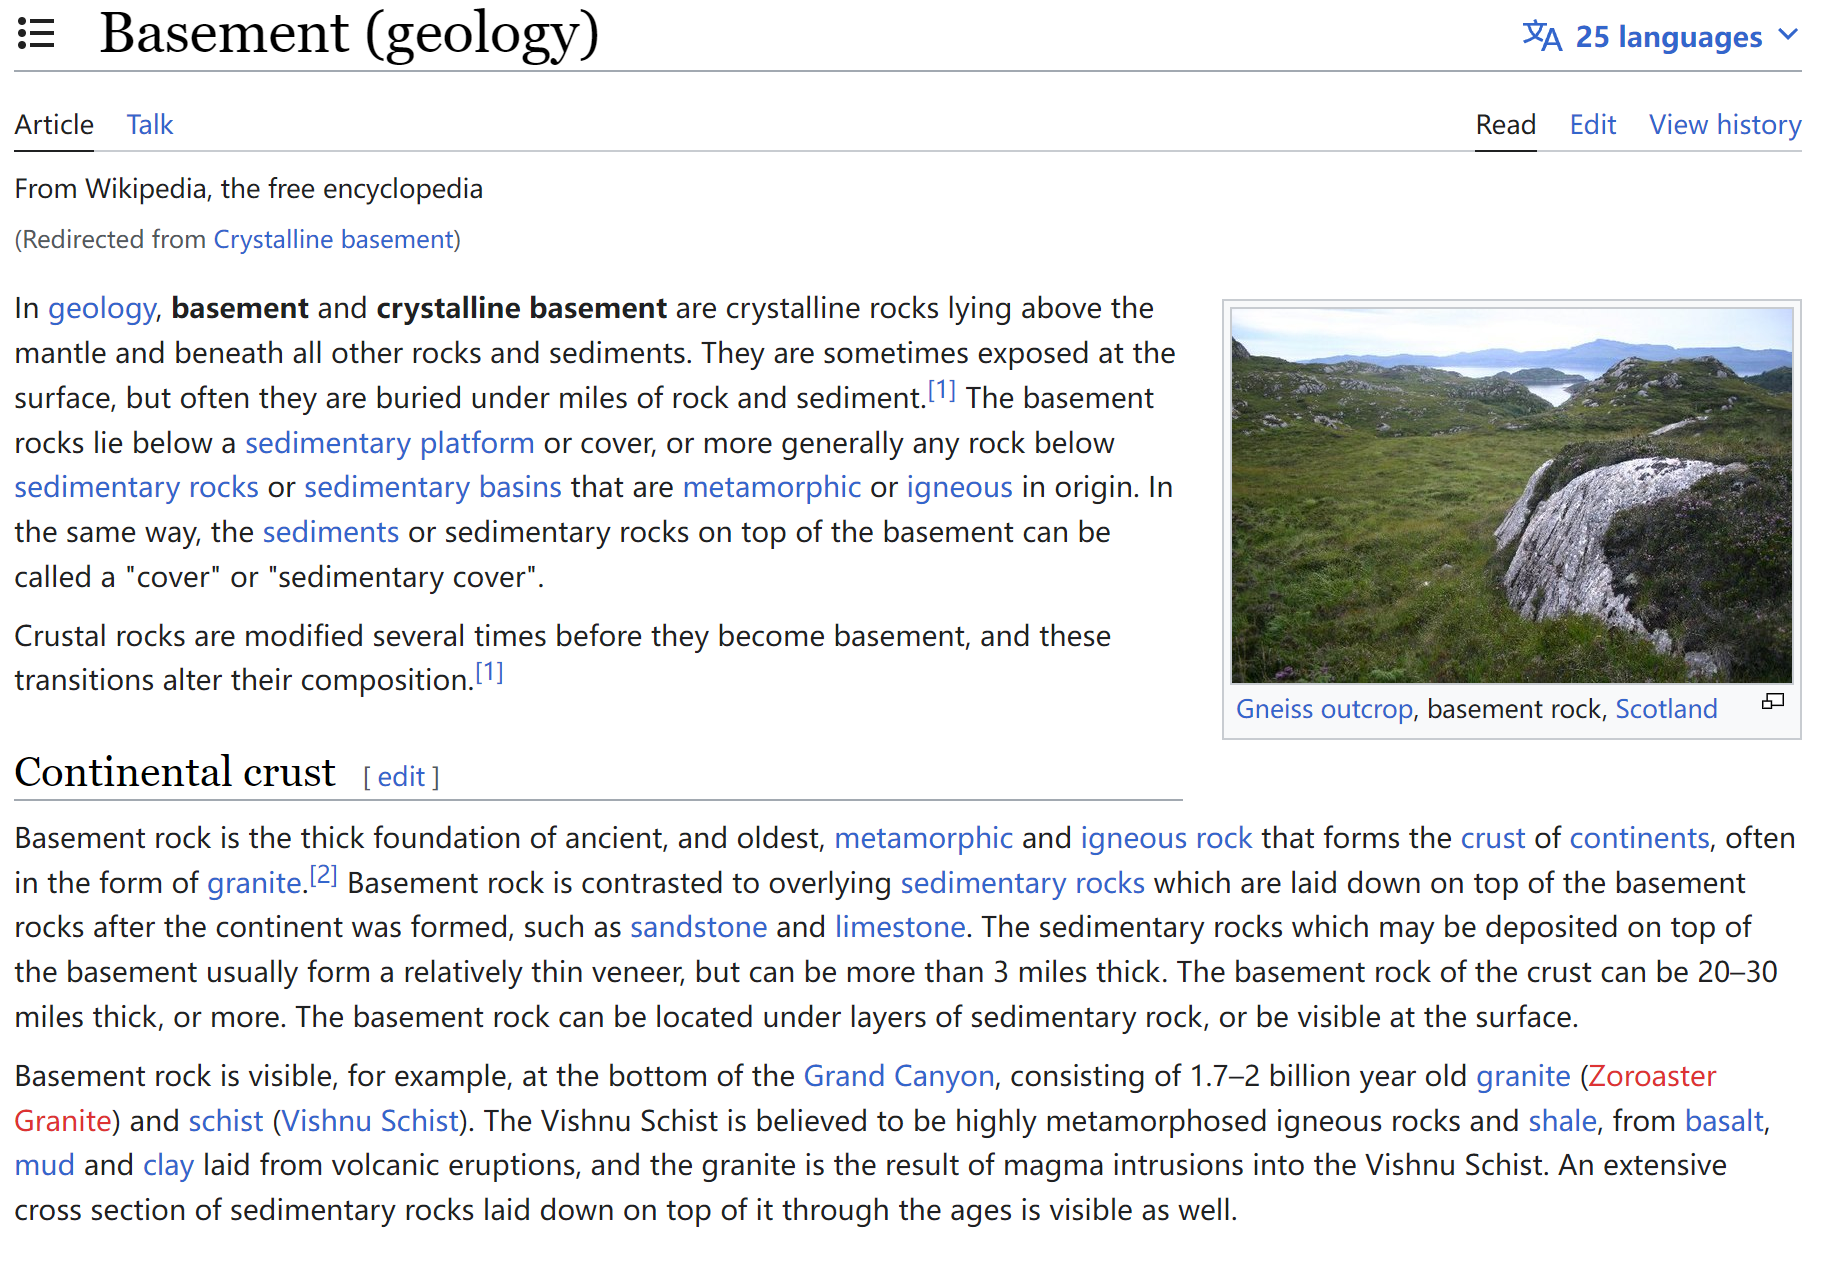Open the igneous rock link
Viewport: 1833px width, 1286px height.
click(x=1166, y=838)
